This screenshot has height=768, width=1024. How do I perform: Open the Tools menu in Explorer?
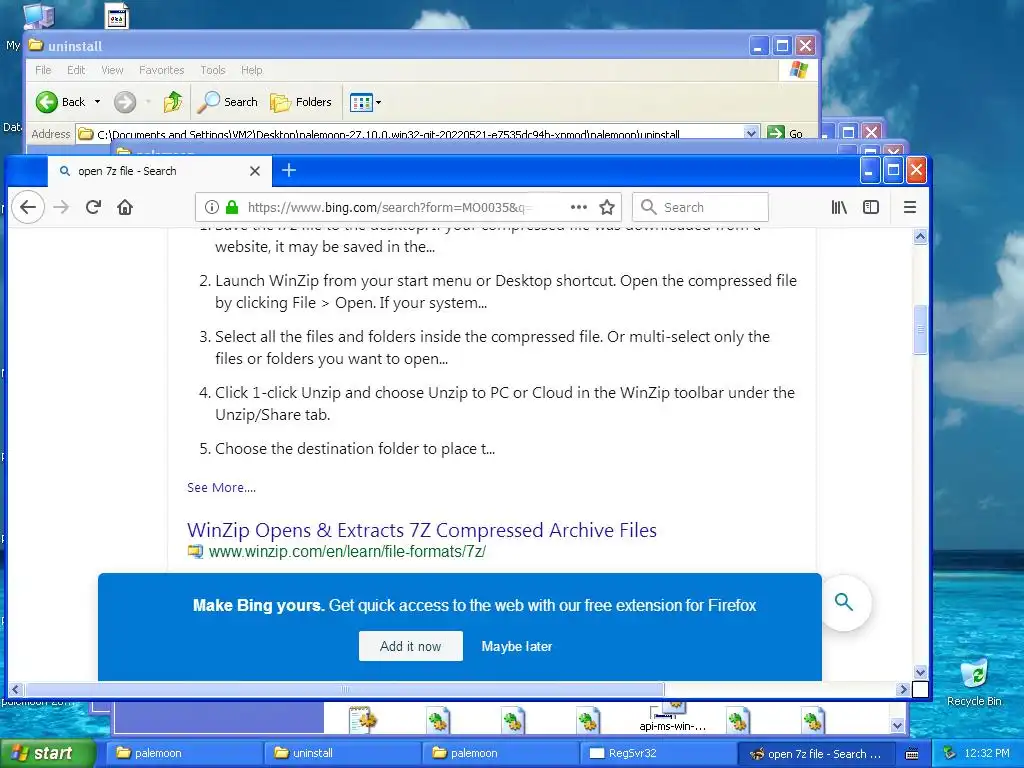pyautogui.click(x=213, y=70)
